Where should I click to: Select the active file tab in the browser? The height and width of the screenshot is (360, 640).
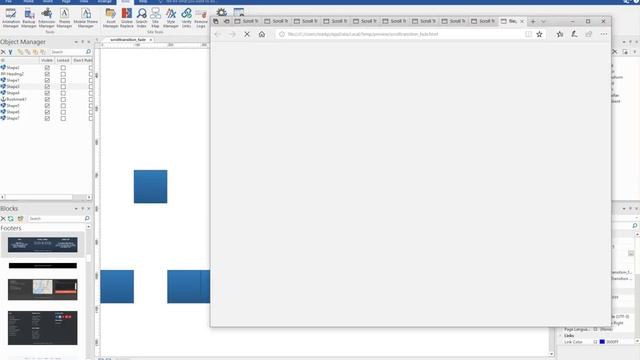512,21
